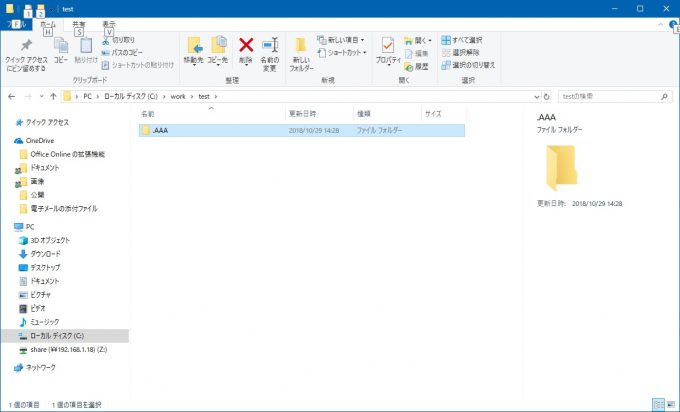Image resolution: width=680 pixels, height=412 pixels.
Task: Click Paste shortcut (ショートカットの貼り付け)
Action: pyautogui.click(x=138, y=65)
